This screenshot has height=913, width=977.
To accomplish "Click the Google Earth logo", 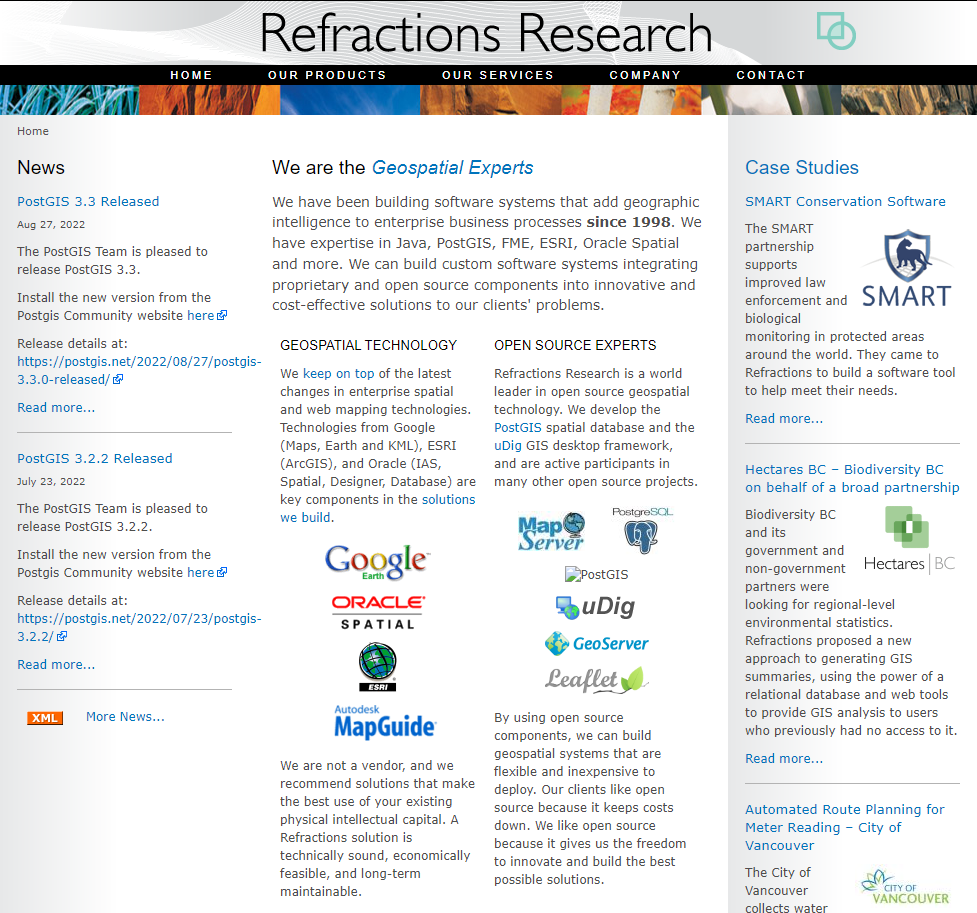I will pos(377,562).
